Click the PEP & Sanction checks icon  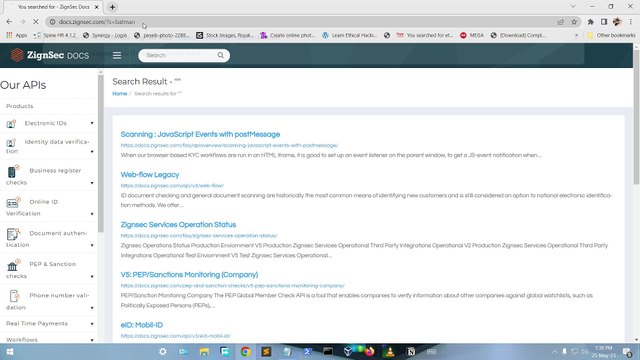point(13,265)
